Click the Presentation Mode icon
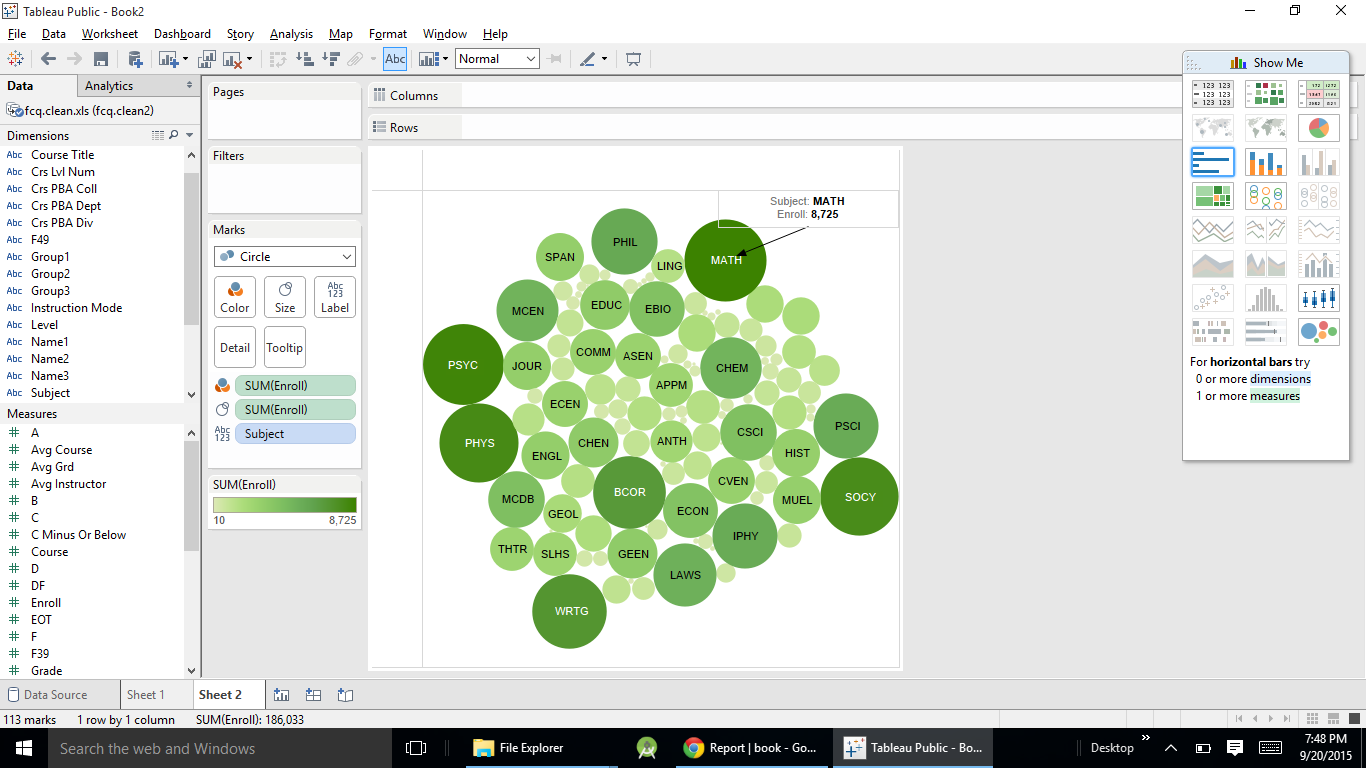The image size is (1366, 768). pos(633,59)
